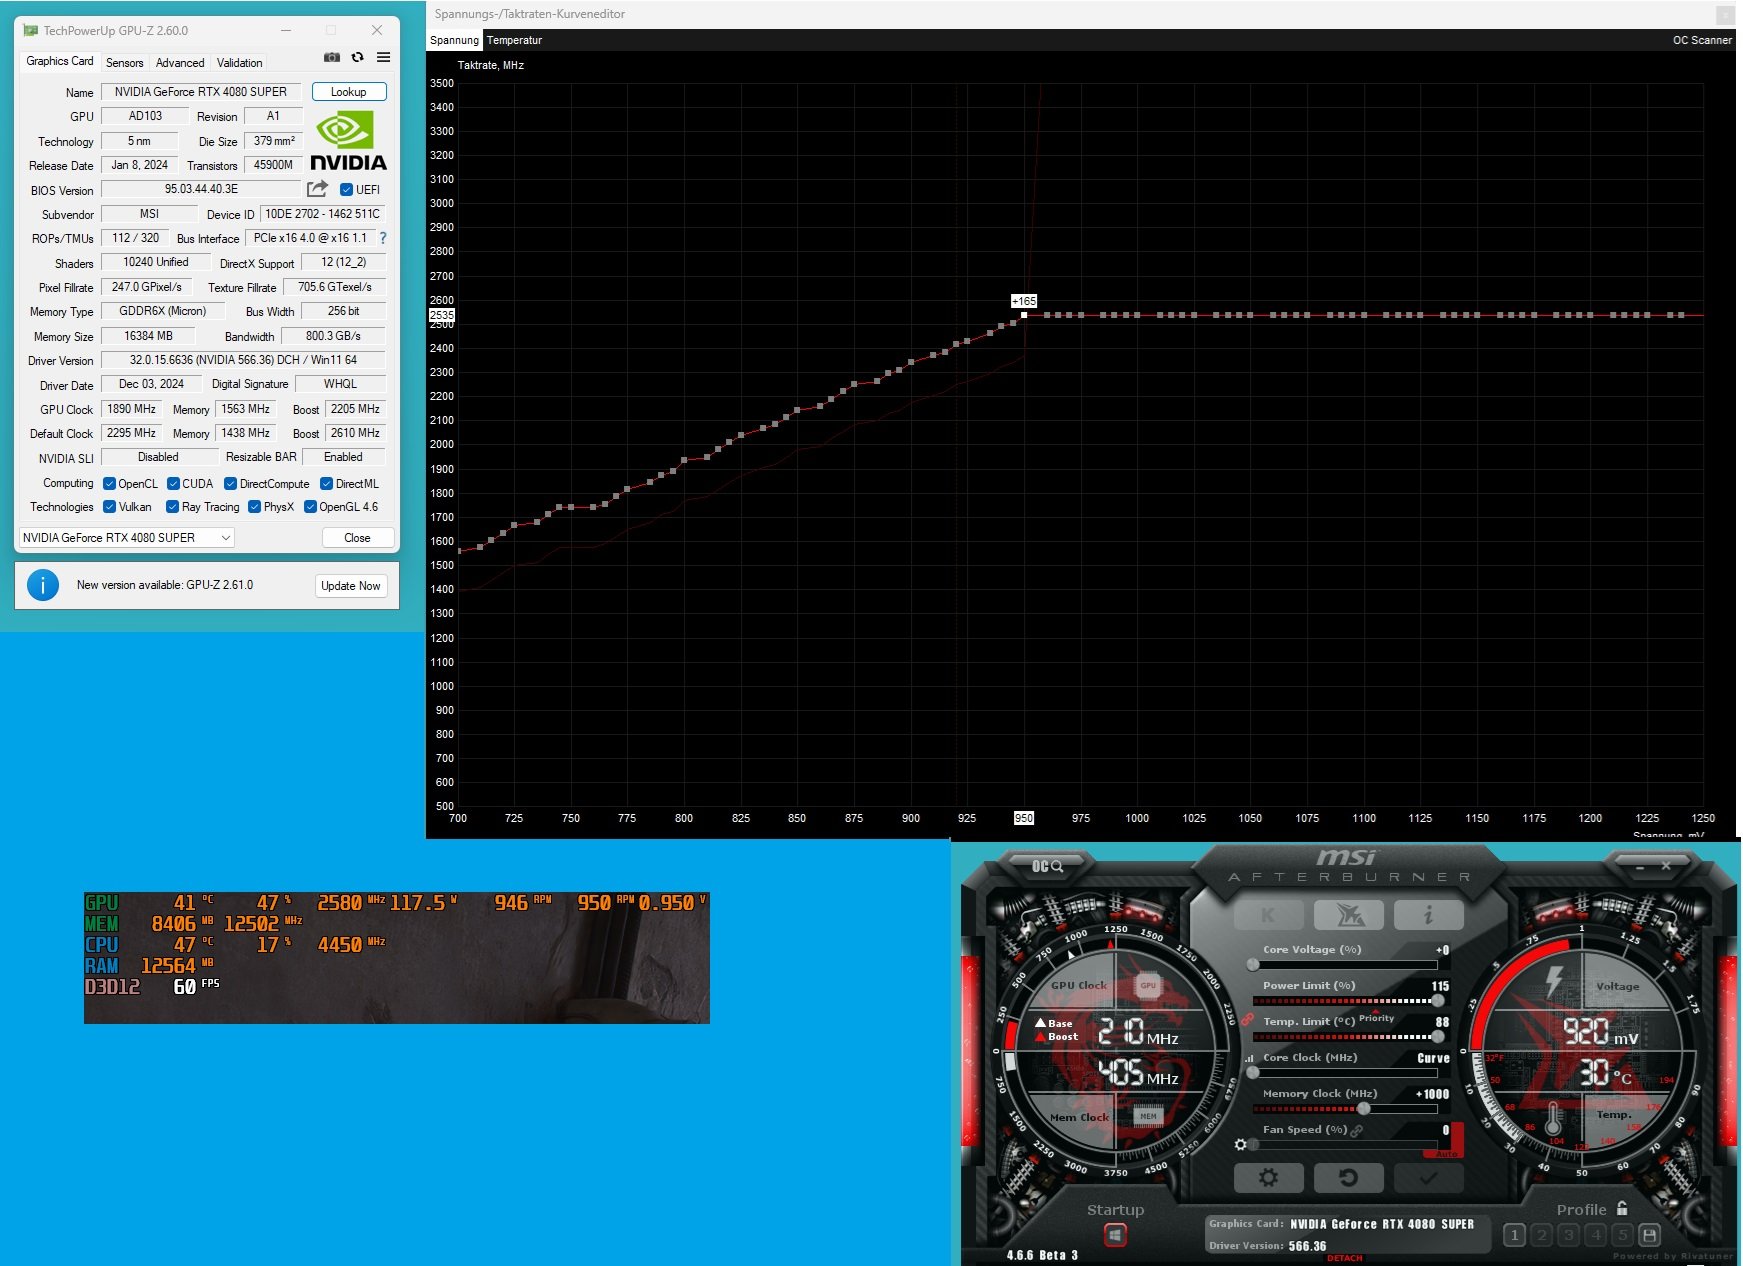This screenshot has width=1743, height=1266.
Task: Click the Bus Interface question mark icon
Action: (382, 238)
